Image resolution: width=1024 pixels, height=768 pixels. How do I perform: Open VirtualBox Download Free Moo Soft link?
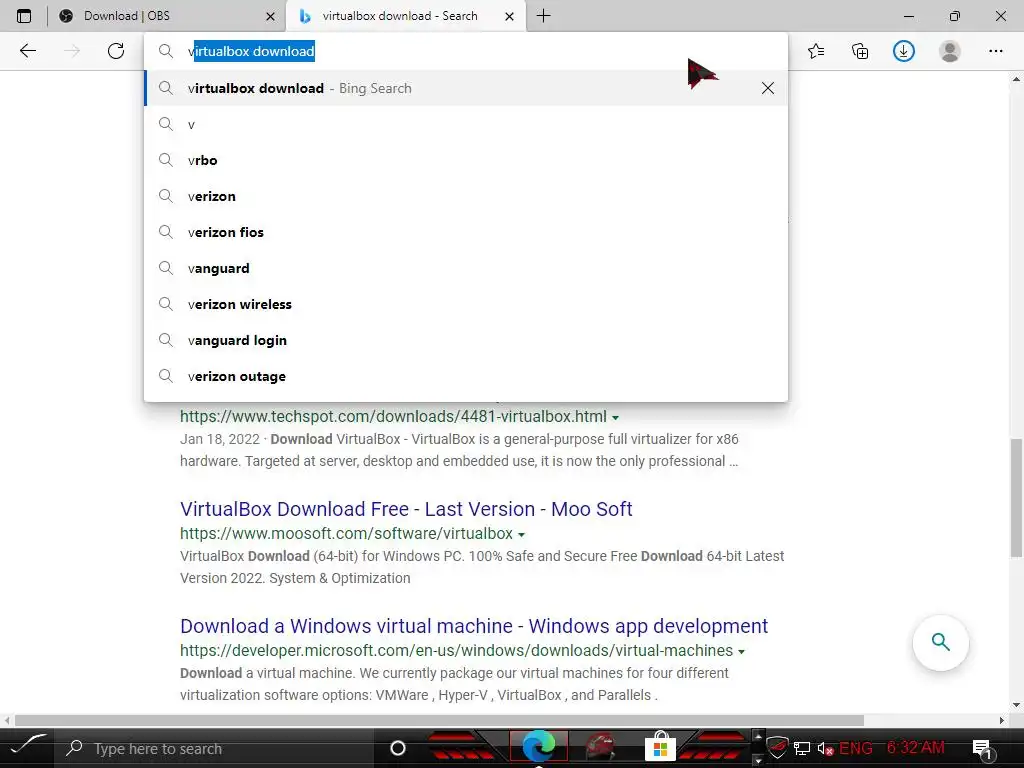406,509
